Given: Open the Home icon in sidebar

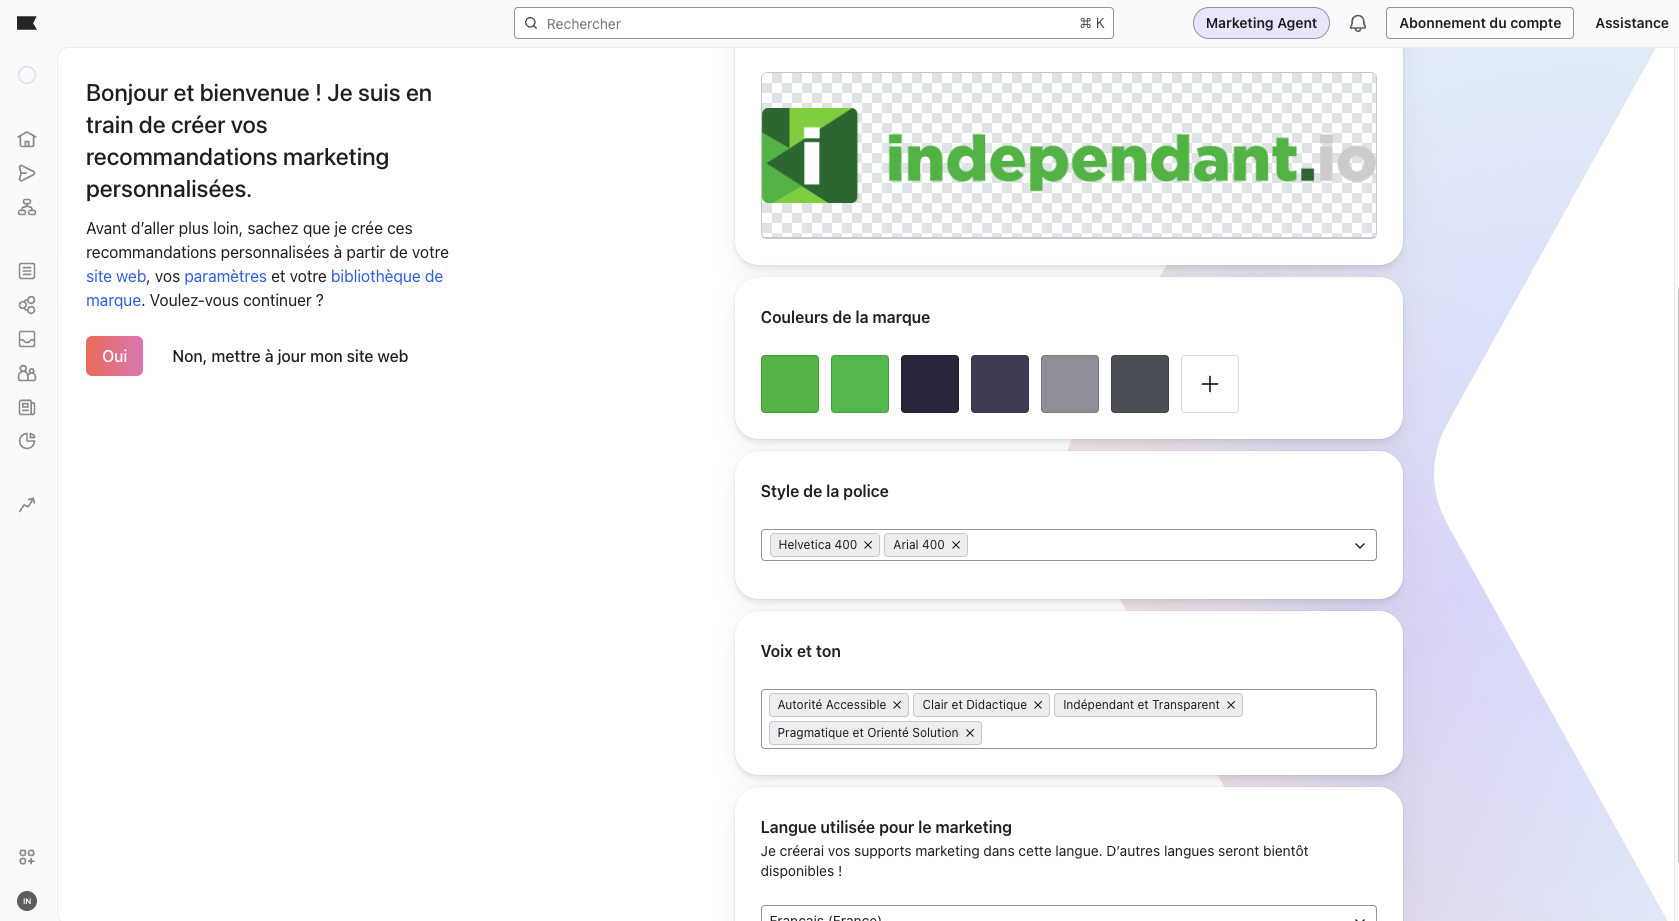Looking at the screenshot, I should tap(27, 139).
